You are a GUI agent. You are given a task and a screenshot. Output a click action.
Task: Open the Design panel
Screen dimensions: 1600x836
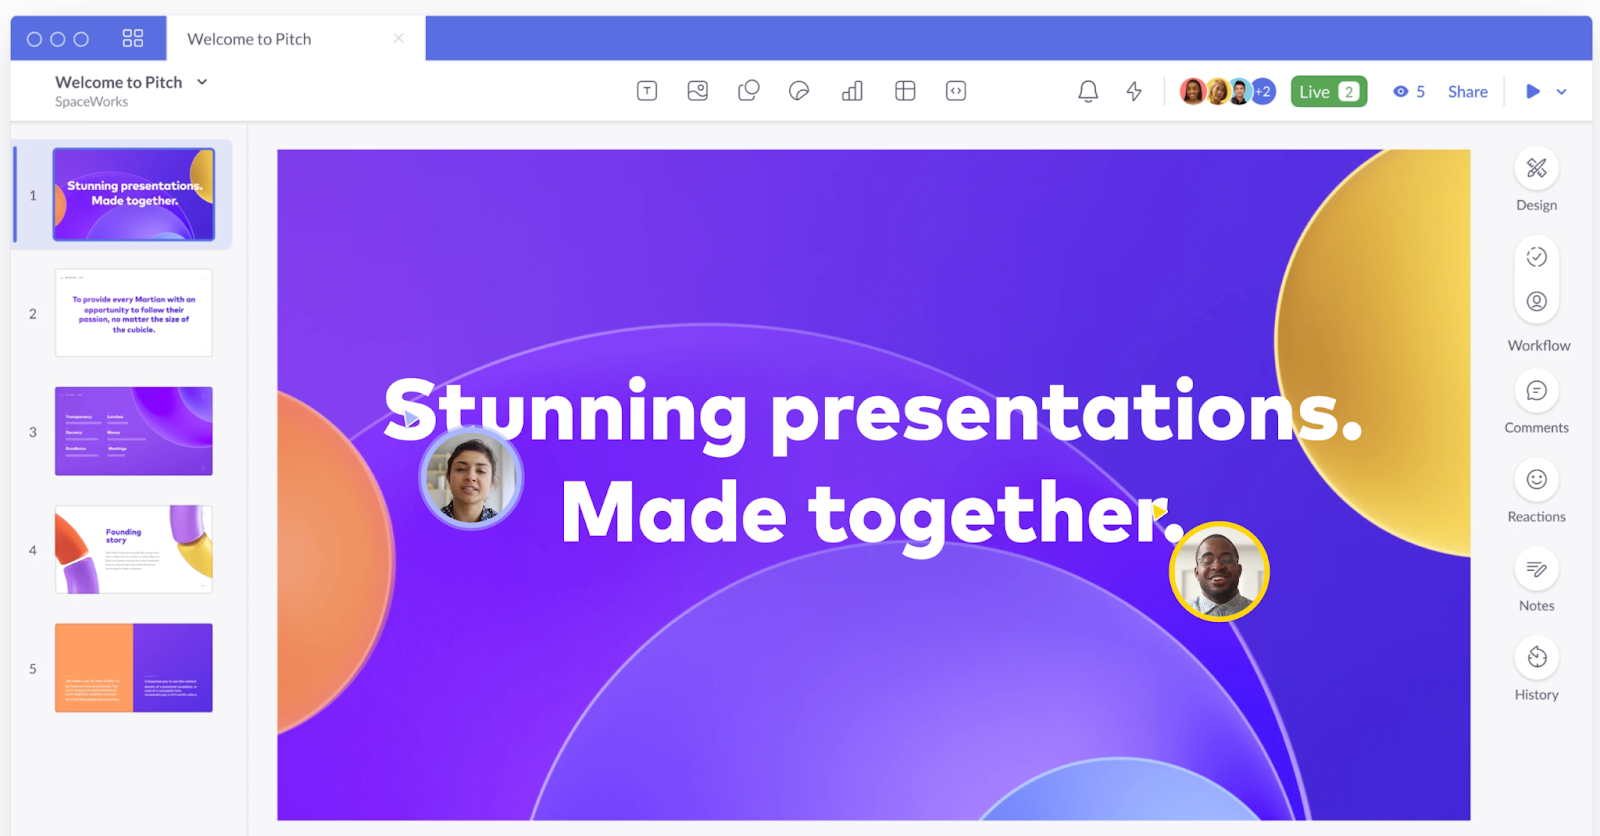coord(1537,168)
